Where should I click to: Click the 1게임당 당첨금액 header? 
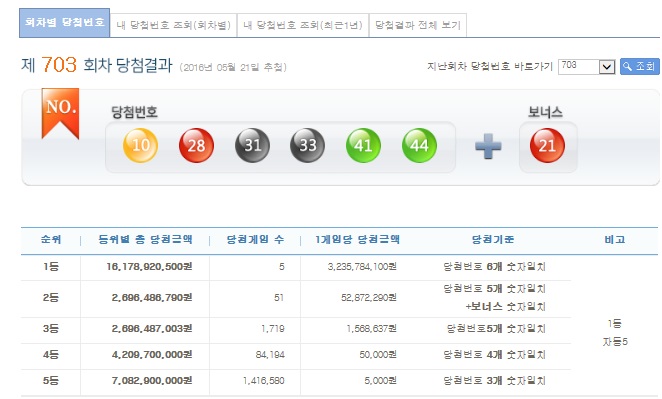[x=357, y=240]
